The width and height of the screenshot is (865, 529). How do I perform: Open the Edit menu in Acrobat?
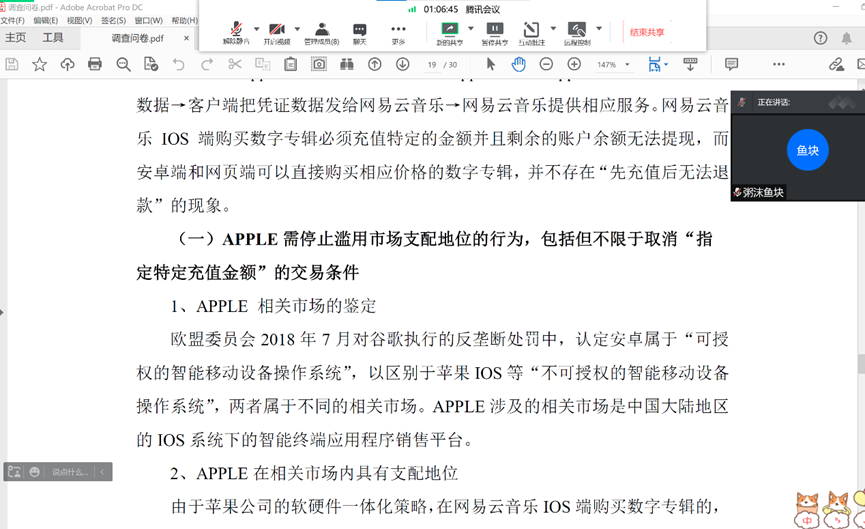45,20
